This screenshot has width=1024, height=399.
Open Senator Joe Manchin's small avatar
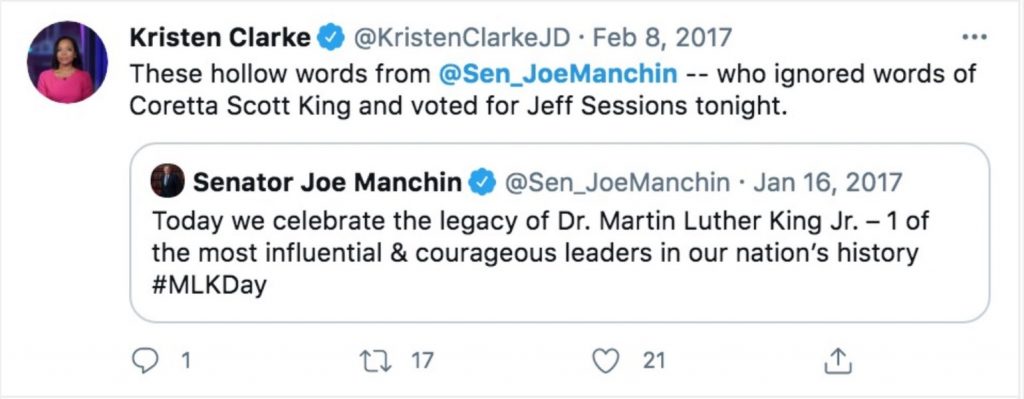pyautogui.click(x=168, y=181)
